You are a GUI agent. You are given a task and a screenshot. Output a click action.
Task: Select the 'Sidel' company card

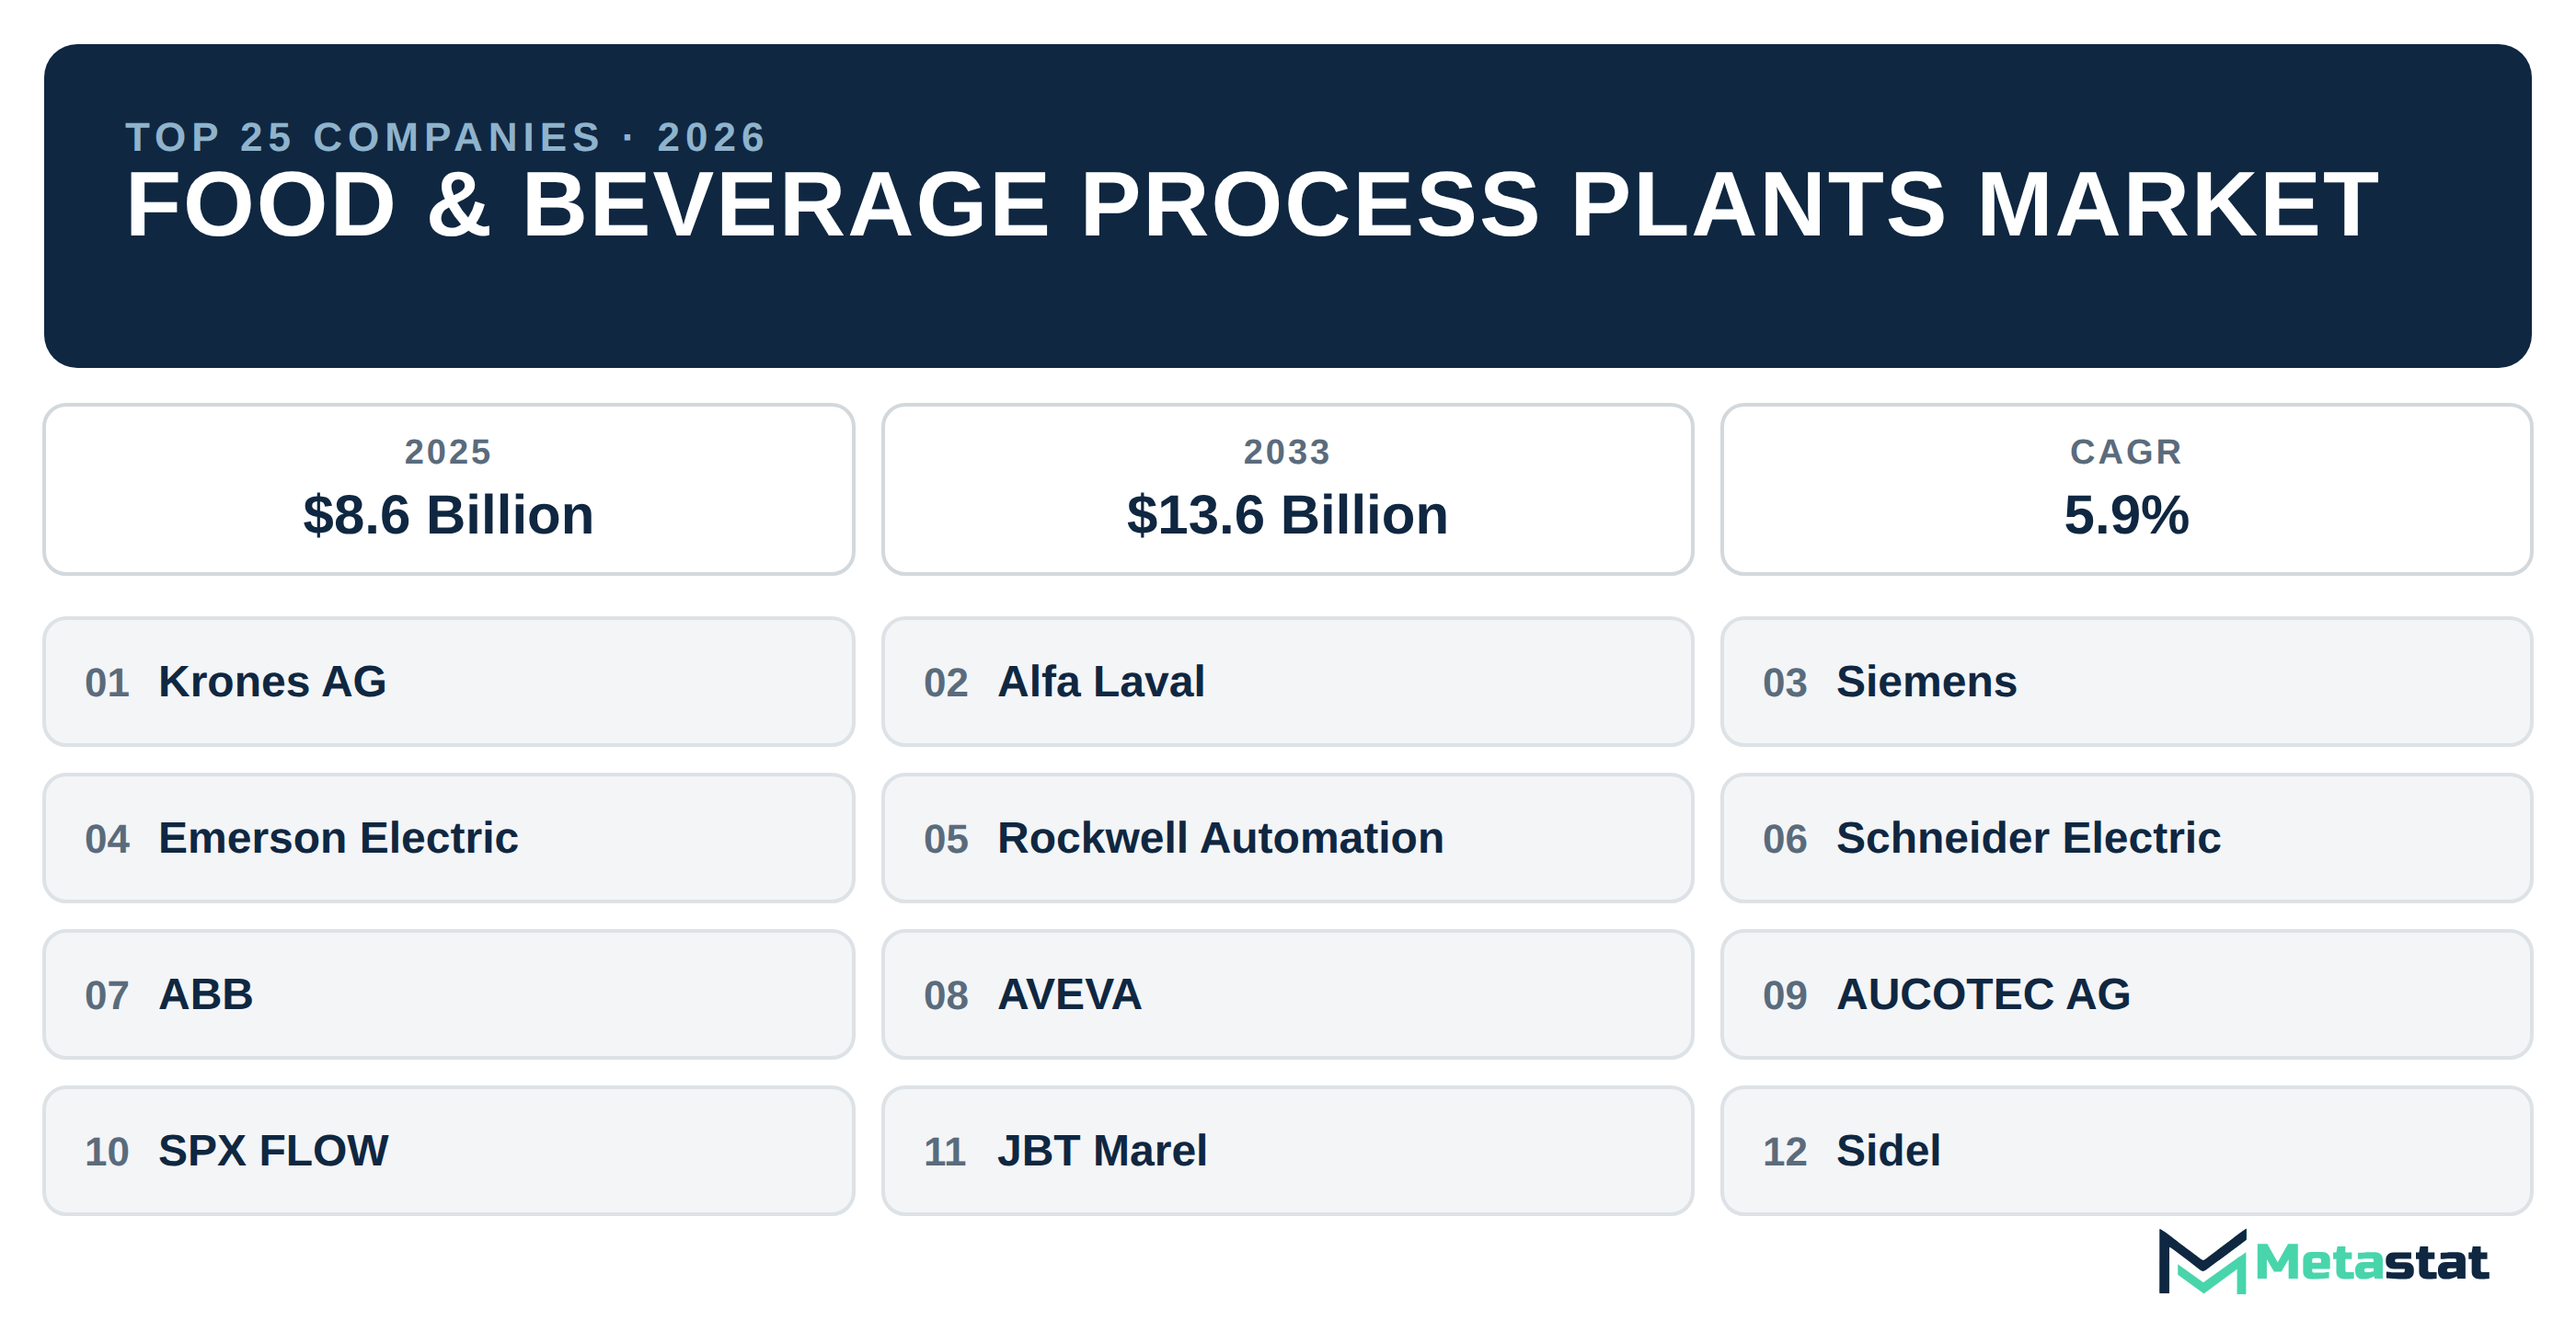coord(2126,1151)
